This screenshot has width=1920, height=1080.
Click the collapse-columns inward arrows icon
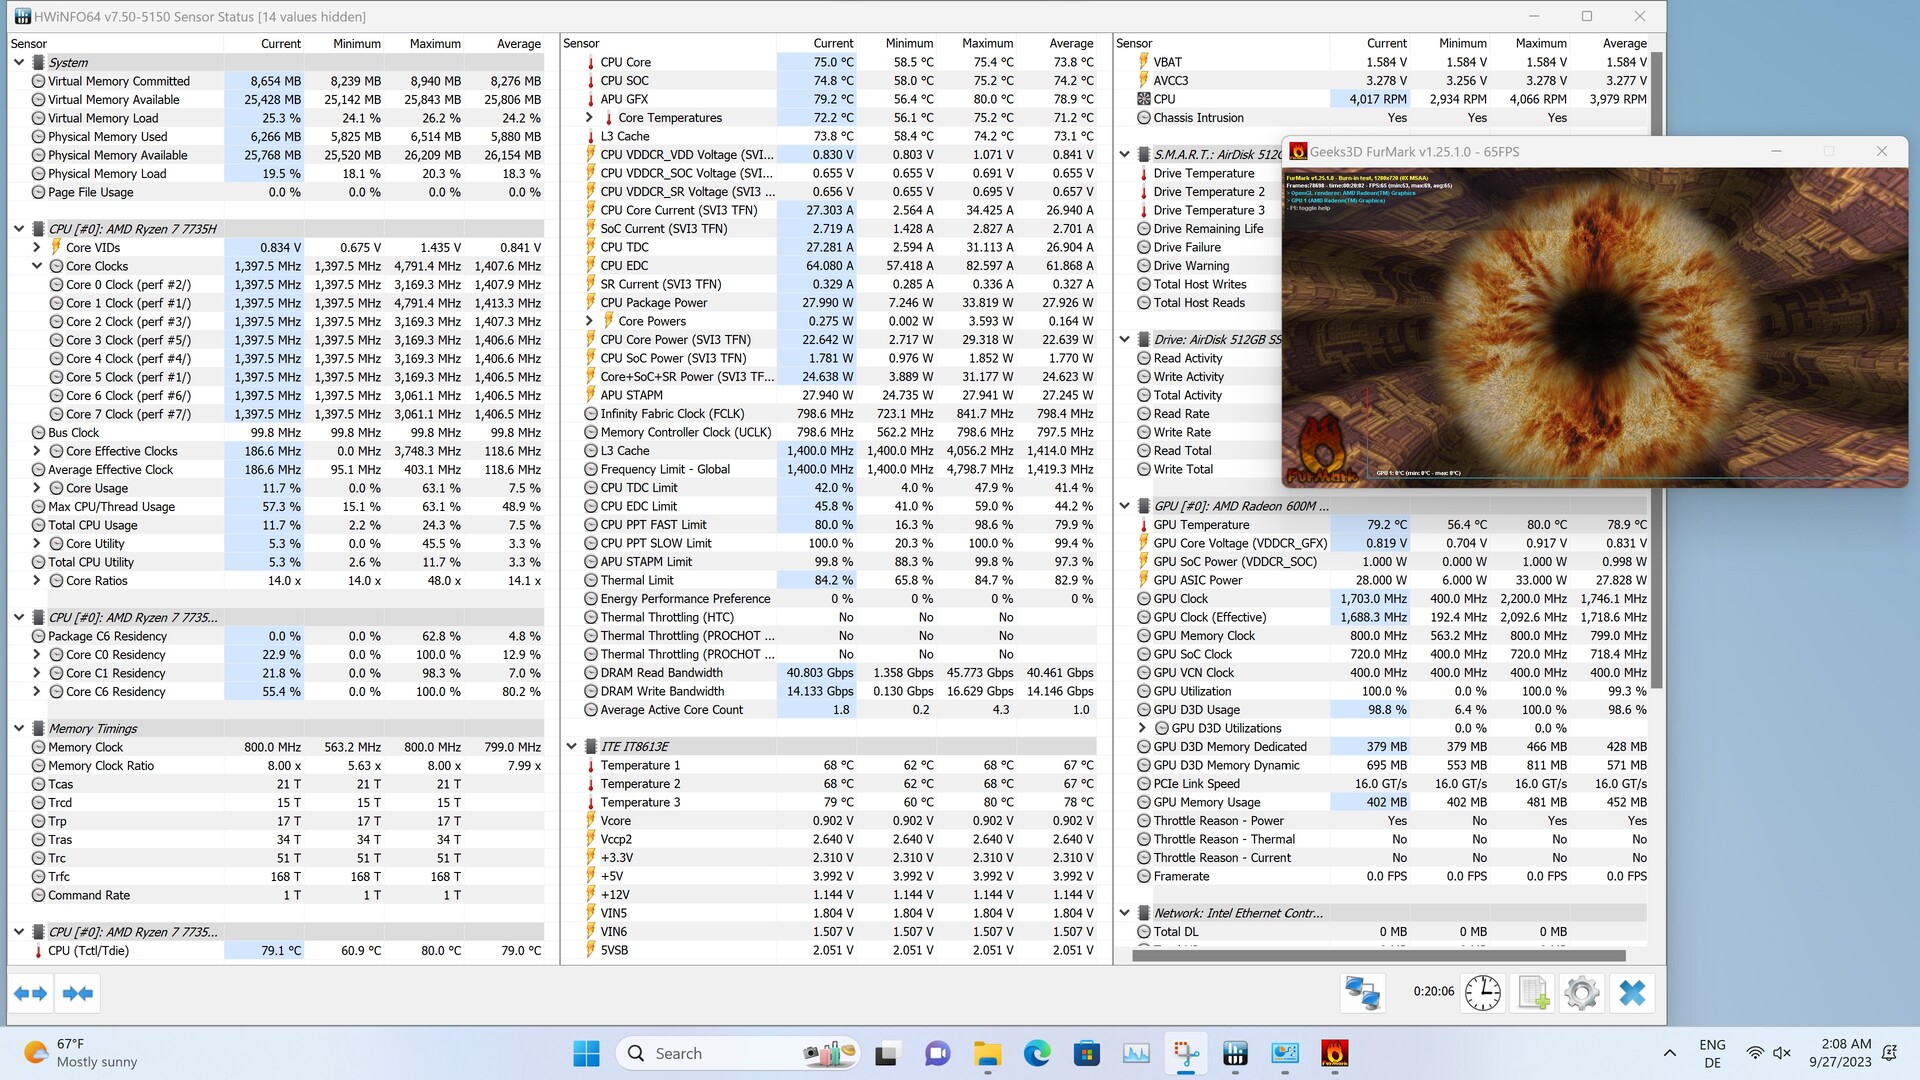[78, 993]
